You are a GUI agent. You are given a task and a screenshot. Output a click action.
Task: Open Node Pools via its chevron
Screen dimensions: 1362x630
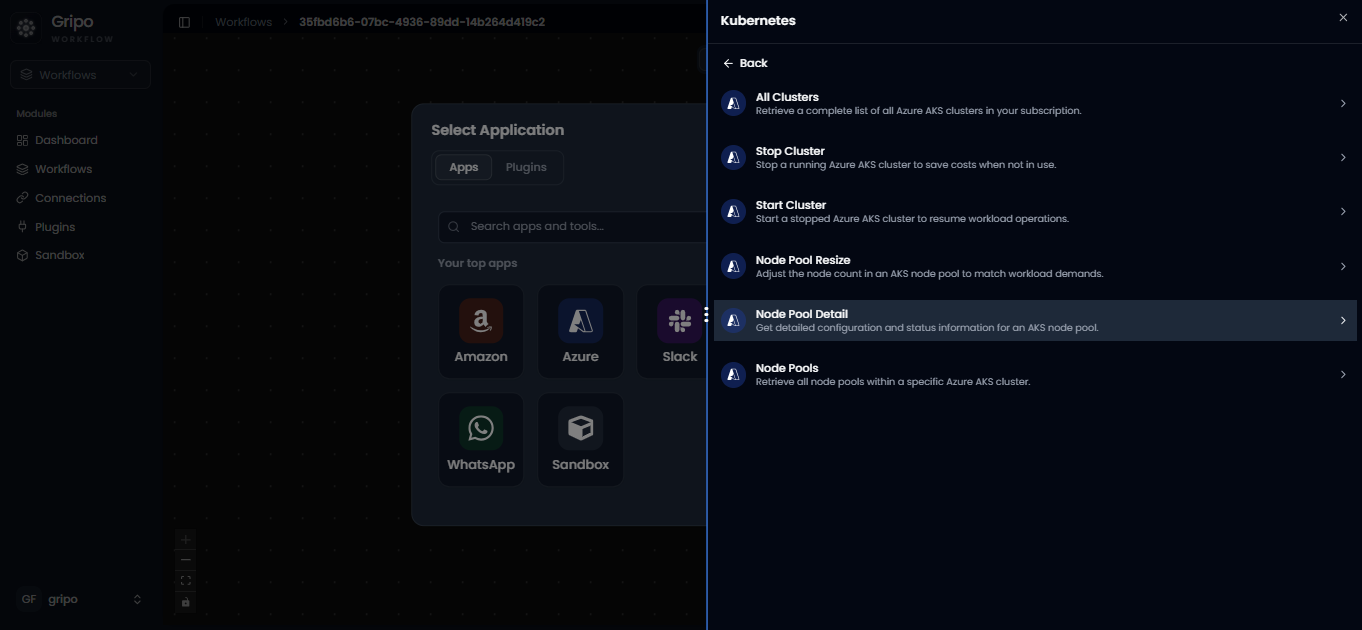[1343, 374]
